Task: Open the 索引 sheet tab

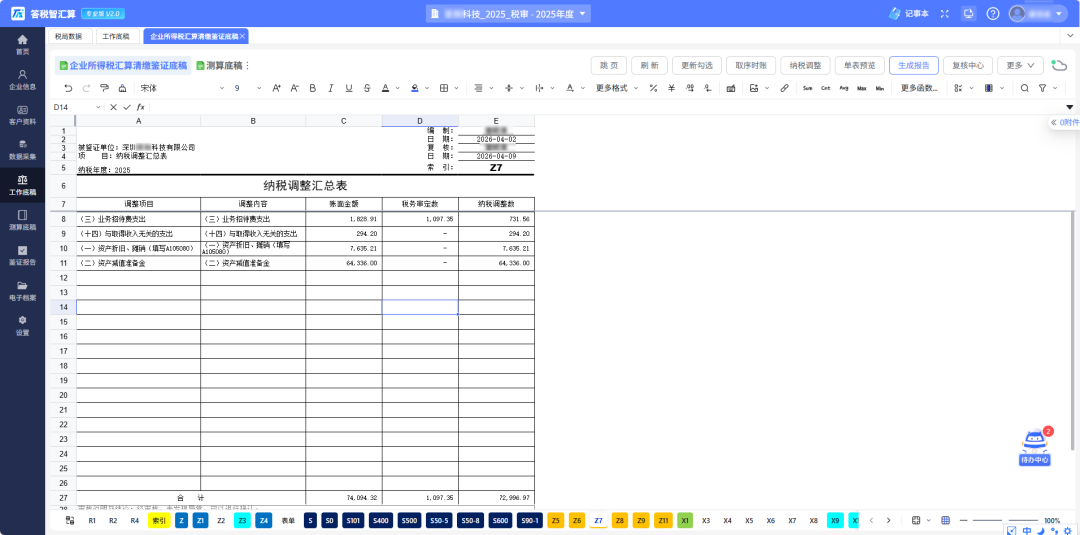Action: click(159, 521)
